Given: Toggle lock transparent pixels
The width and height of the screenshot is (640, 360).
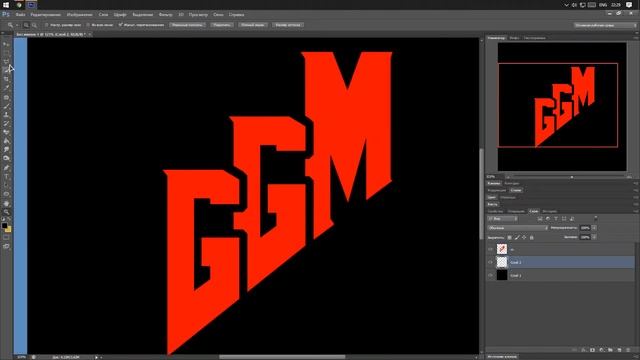Looking at the screenshot, I should (509, 237).
